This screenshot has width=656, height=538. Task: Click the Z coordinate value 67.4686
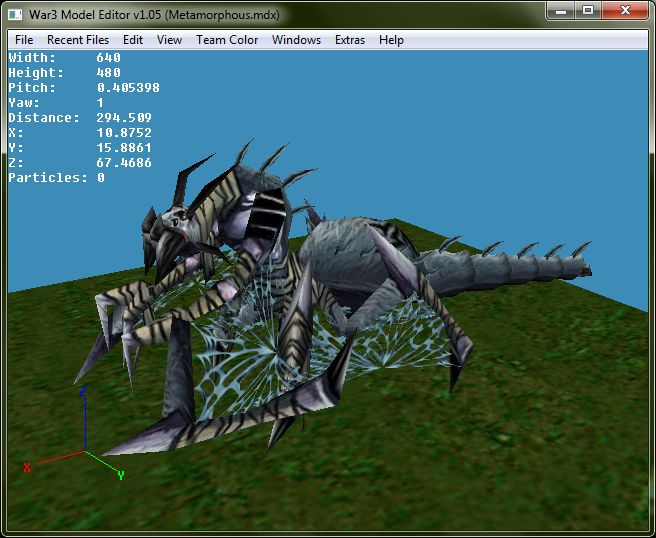click(x=124, y=163)
